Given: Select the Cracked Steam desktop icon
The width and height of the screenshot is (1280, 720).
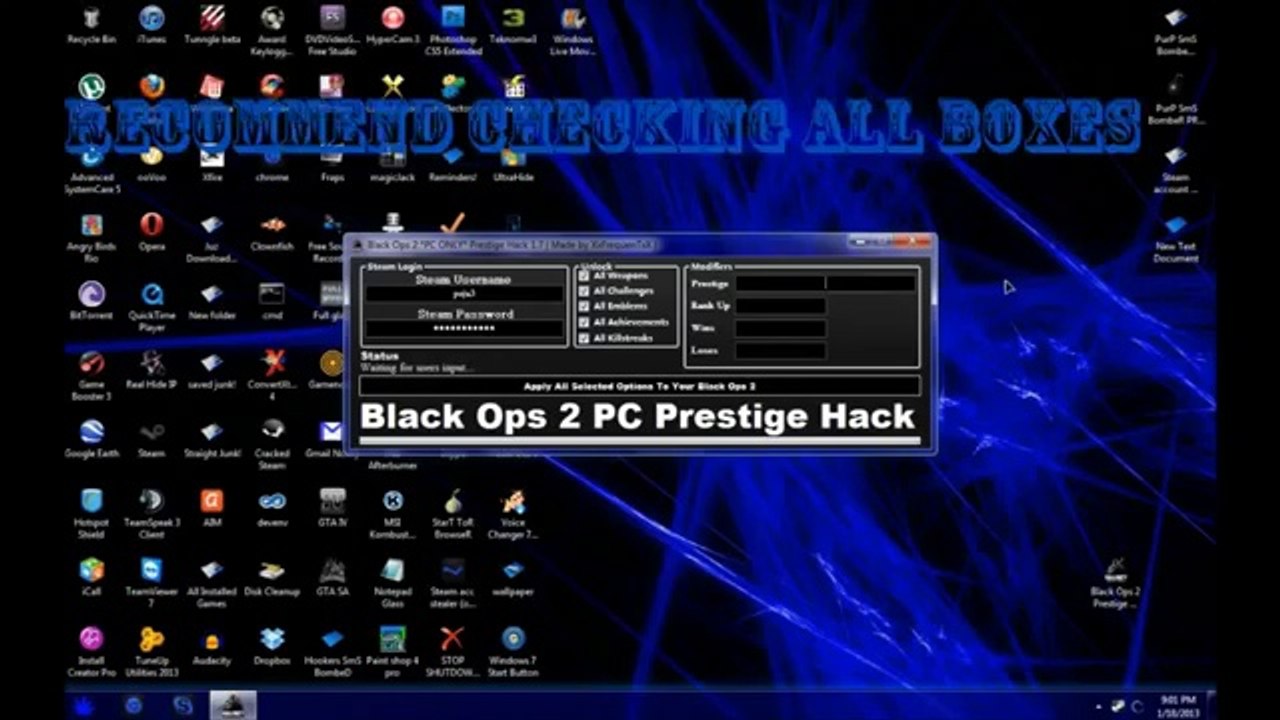Looking at the screenshot, I should pyautogui.click(x=272, y=444).
